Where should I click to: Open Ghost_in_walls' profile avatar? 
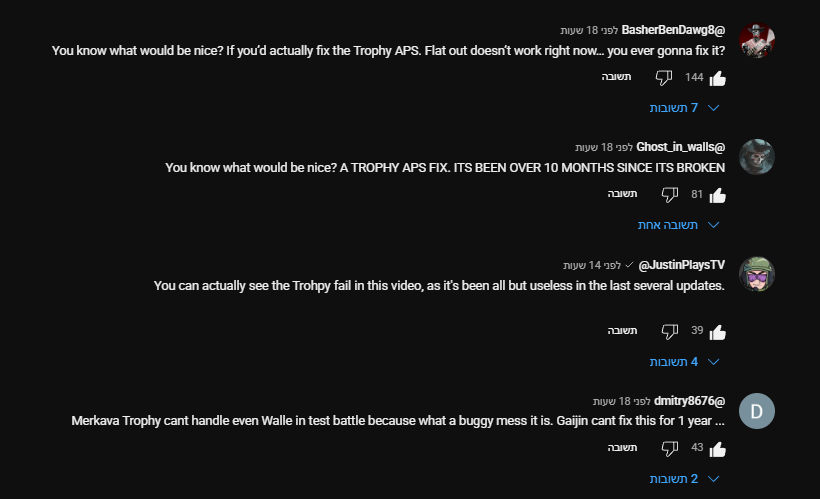pyautogui.click(x=757, y=157)
